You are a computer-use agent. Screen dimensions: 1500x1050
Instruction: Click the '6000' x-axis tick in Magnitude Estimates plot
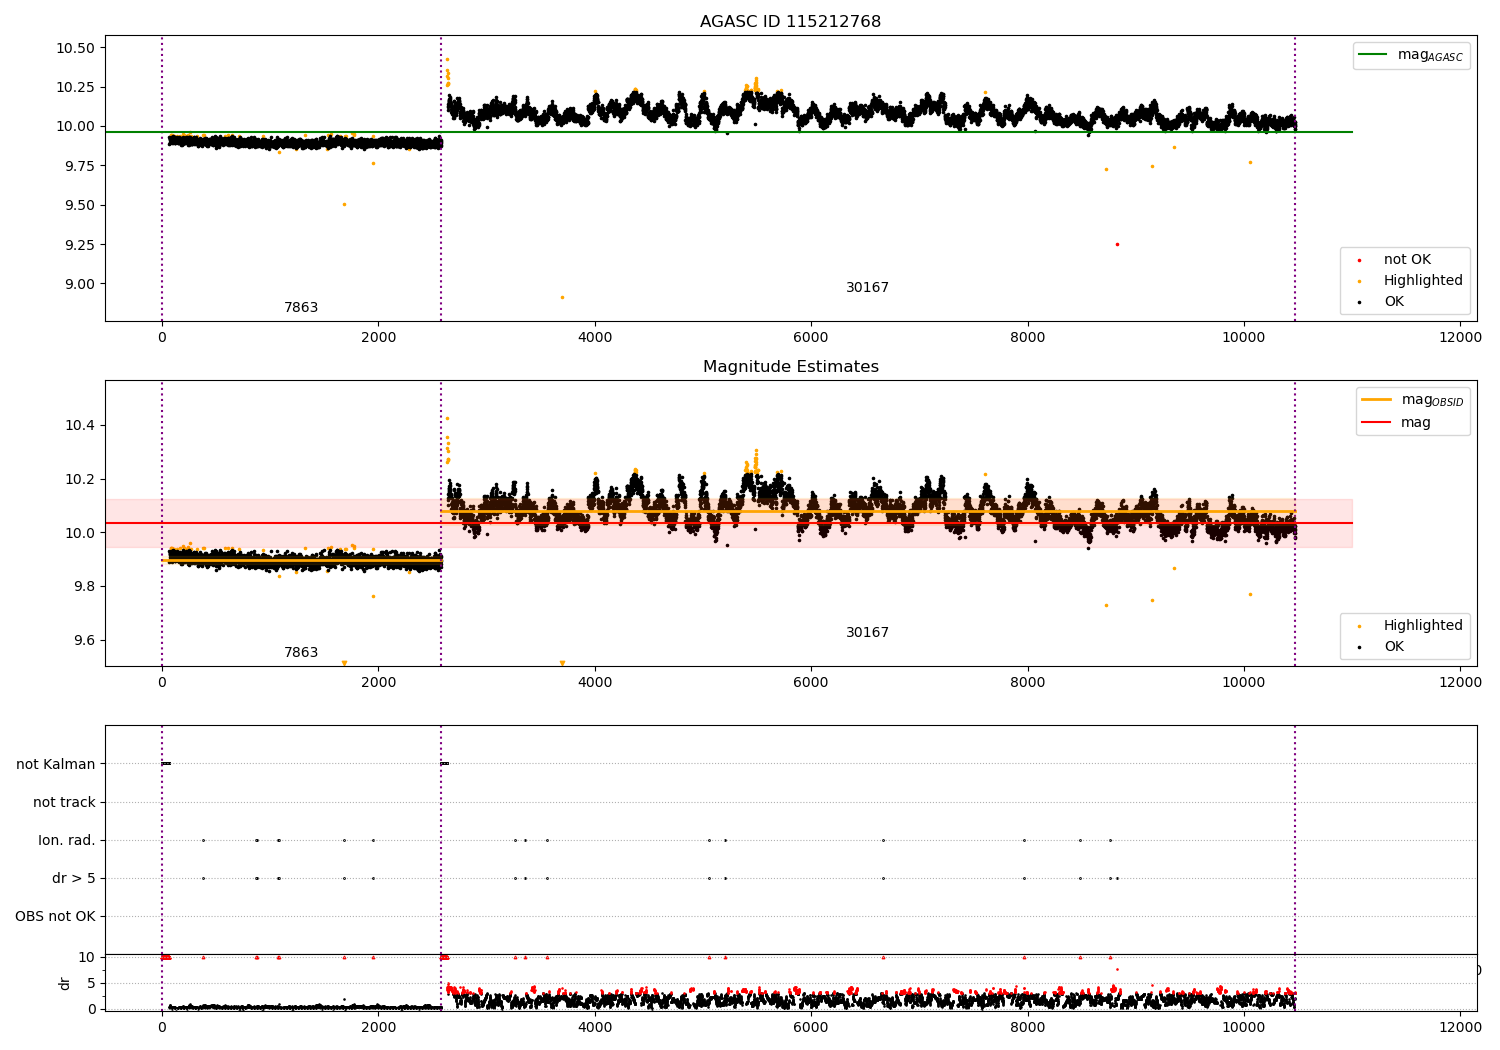point(811,683)
